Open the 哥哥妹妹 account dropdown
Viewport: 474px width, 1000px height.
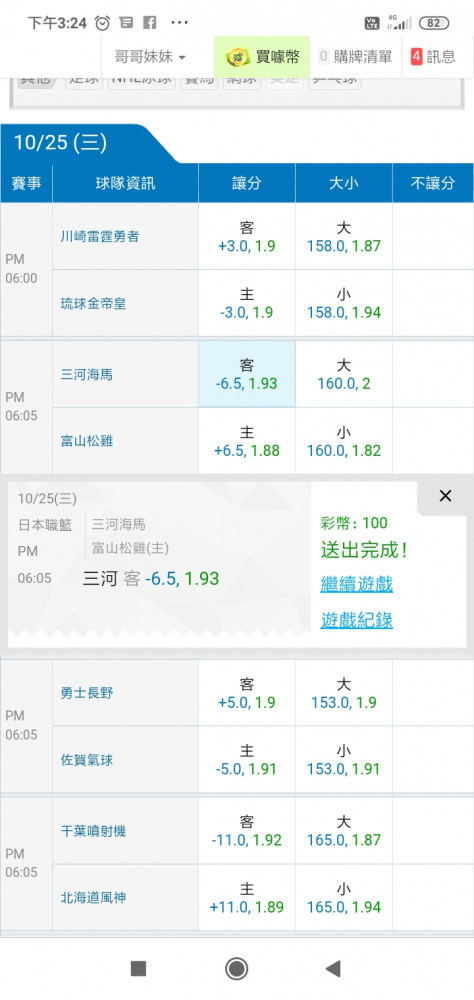point(151,57)
